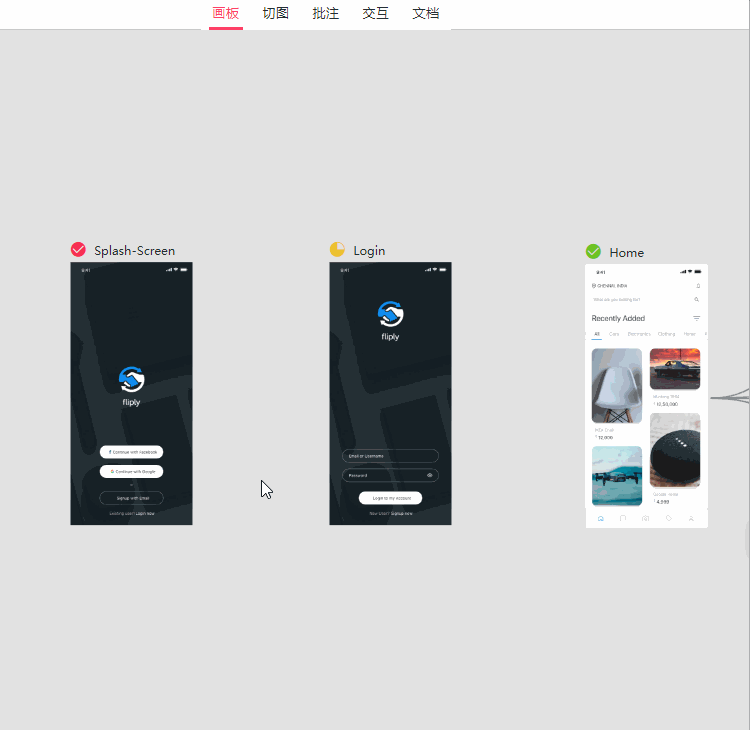The height and width of the screenshot is (730, 750).
Task: Click the home icon in bottom navigation
Action: [601, 519]
